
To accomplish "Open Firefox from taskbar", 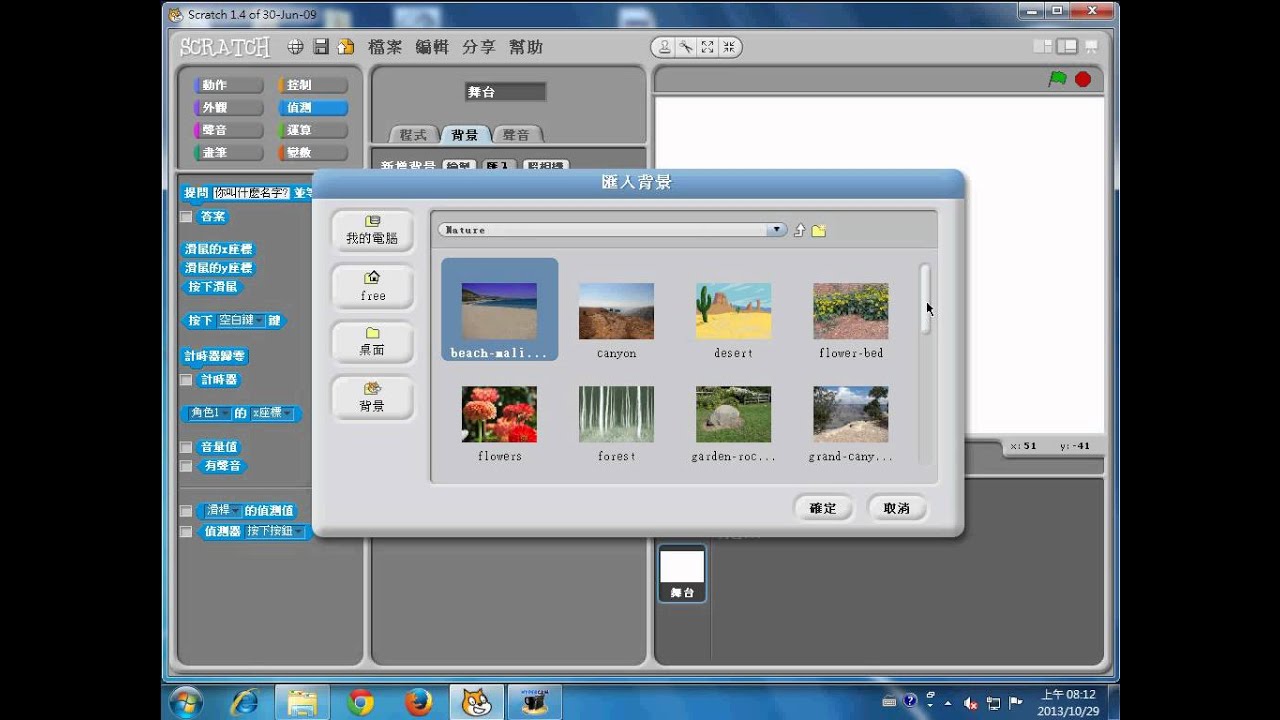I will pos(418,703).
